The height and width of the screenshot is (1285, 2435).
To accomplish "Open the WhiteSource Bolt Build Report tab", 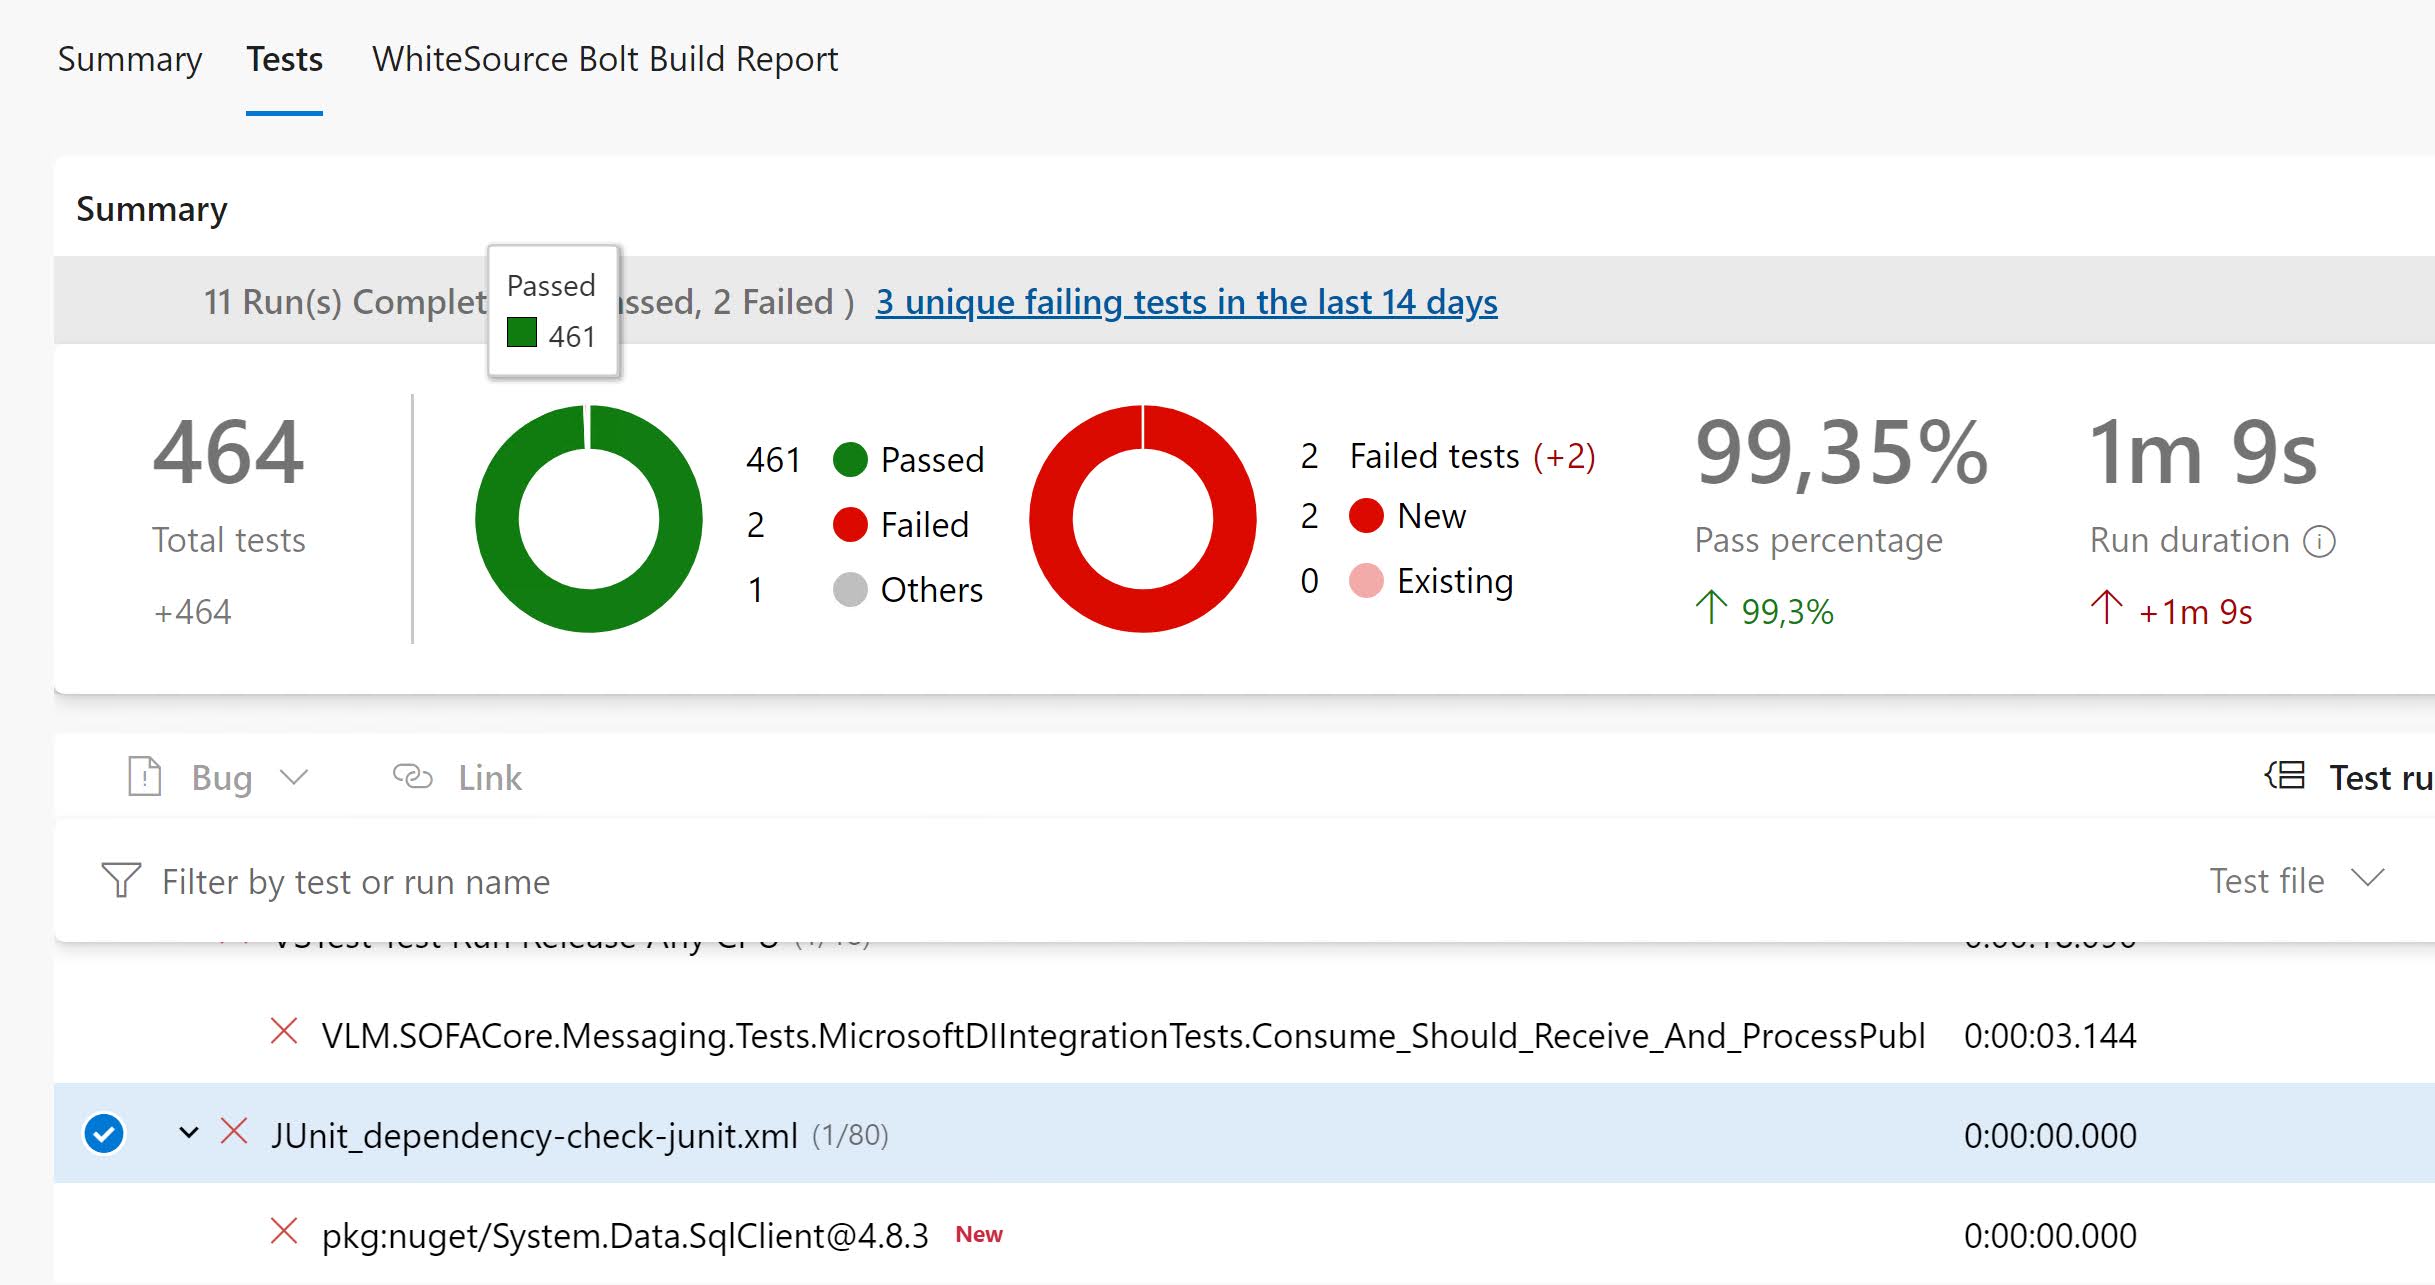I will tap(605, 60).
